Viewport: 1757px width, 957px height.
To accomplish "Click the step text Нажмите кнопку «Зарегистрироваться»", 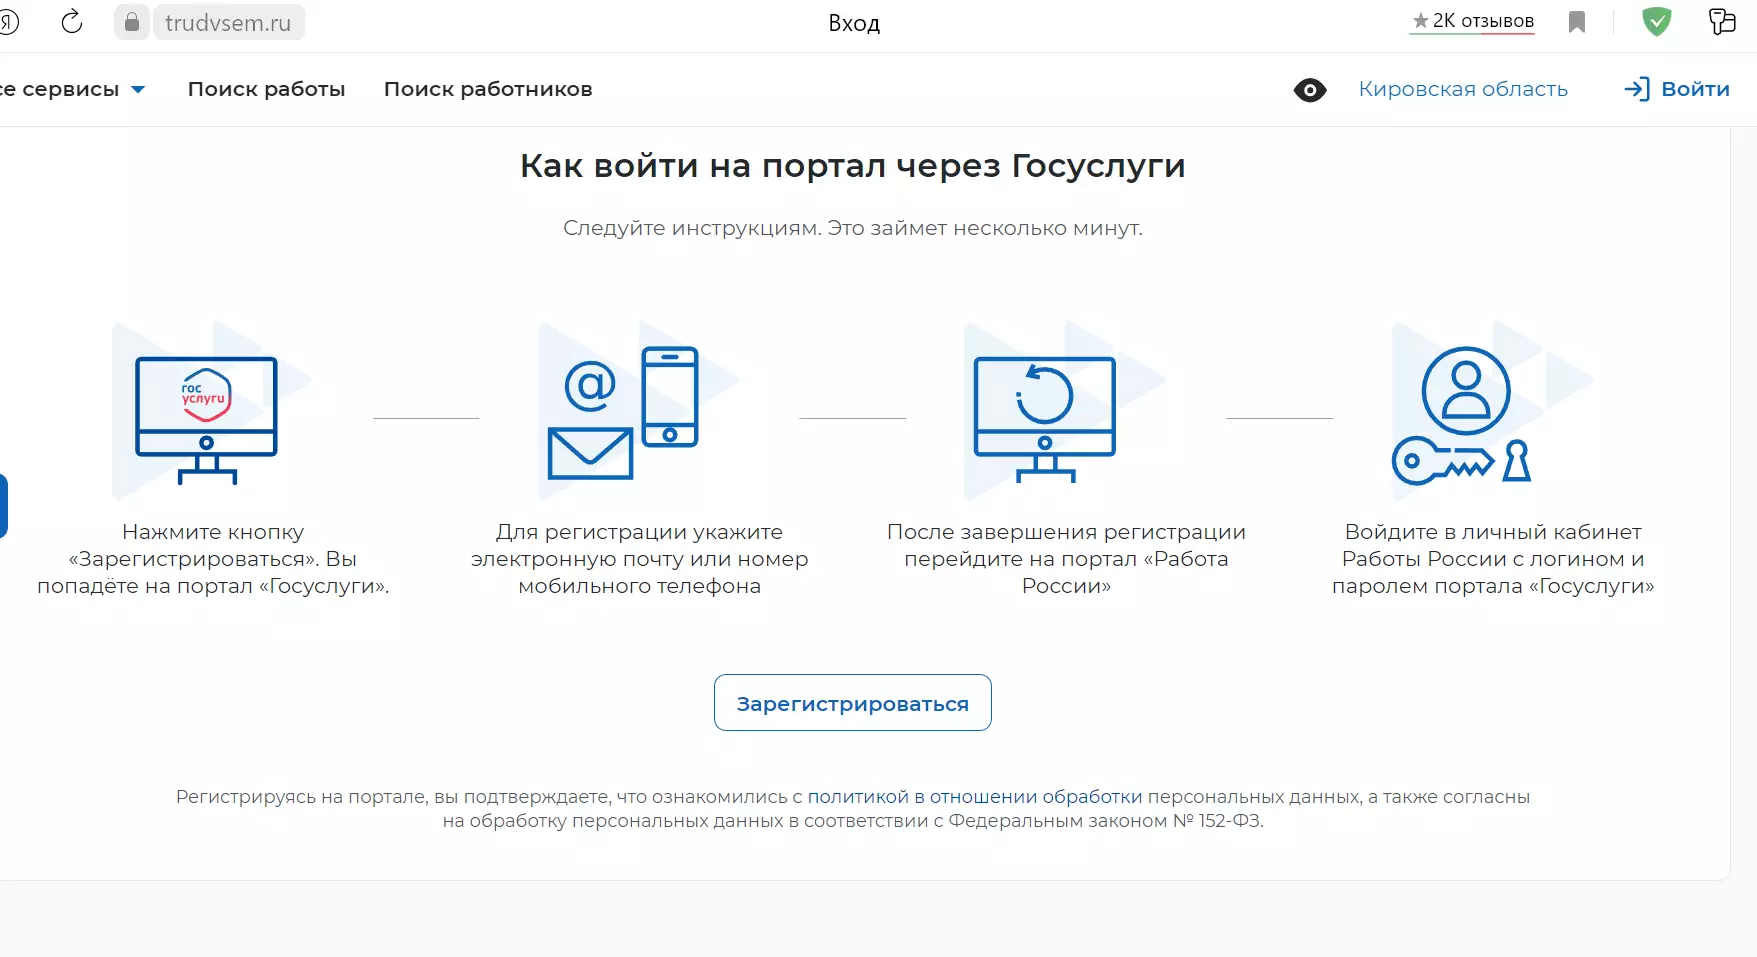I will 213,559.
